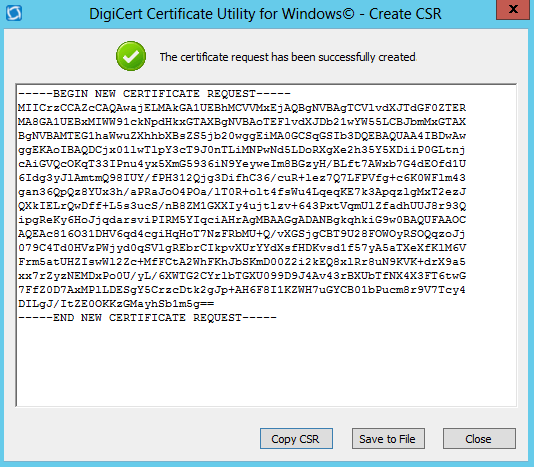Click the END NEW CERTIFICATE REQUEST line

pyautogui.click(x=147, y=318)
